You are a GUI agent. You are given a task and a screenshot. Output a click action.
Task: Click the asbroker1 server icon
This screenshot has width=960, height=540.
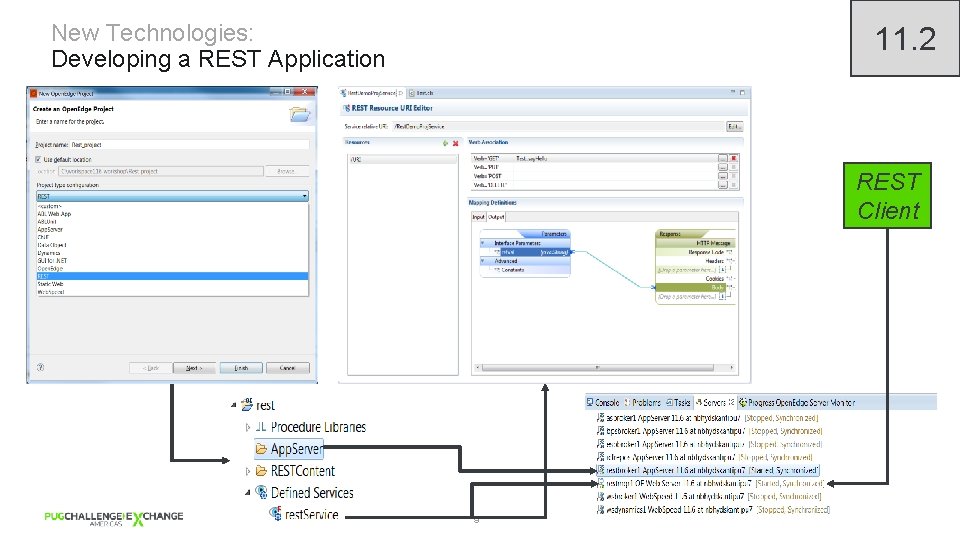pyautogui.click(x=601, y=418)
